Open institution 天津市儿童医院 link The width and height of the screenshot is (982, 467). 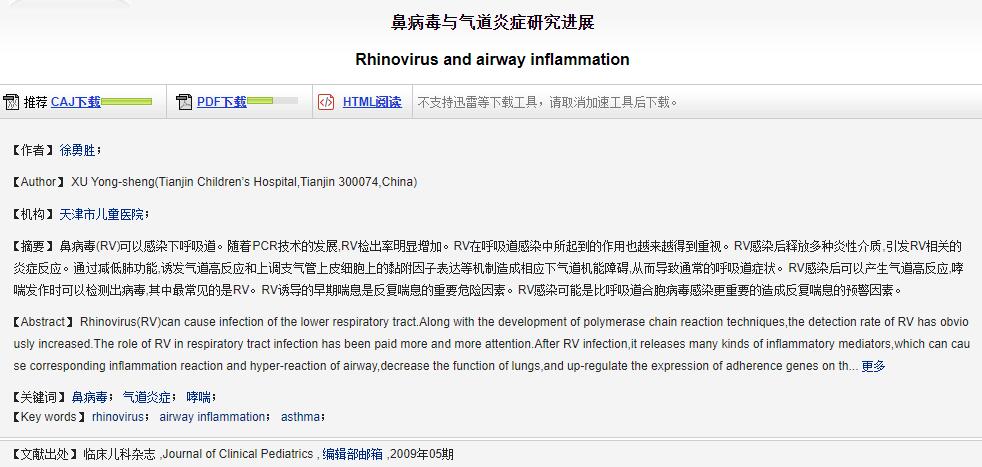point(102,214)
